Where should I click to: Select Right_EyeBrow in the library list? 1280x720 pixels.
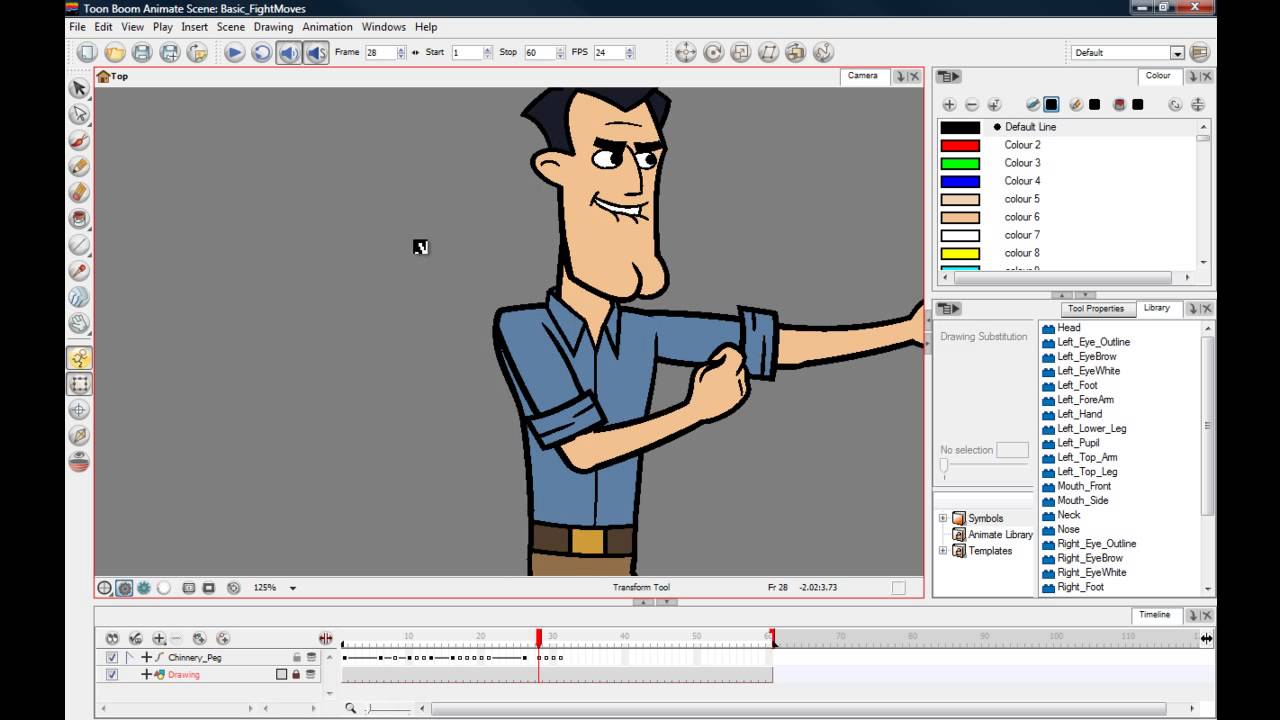coord(1090,558)
